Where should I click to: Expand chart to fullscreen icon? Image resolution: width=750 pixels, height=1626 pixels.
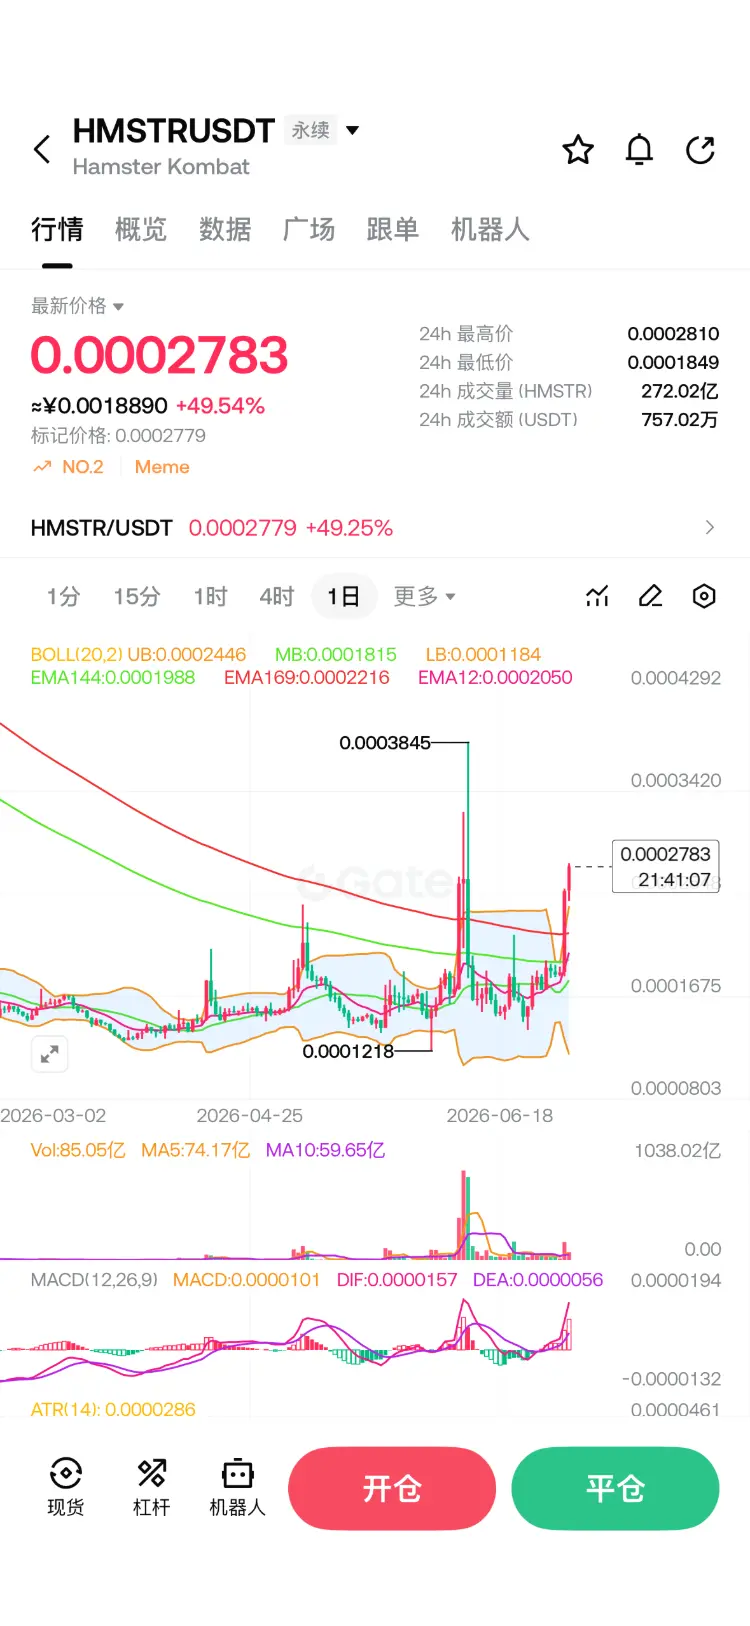(x=49, y=1054)
